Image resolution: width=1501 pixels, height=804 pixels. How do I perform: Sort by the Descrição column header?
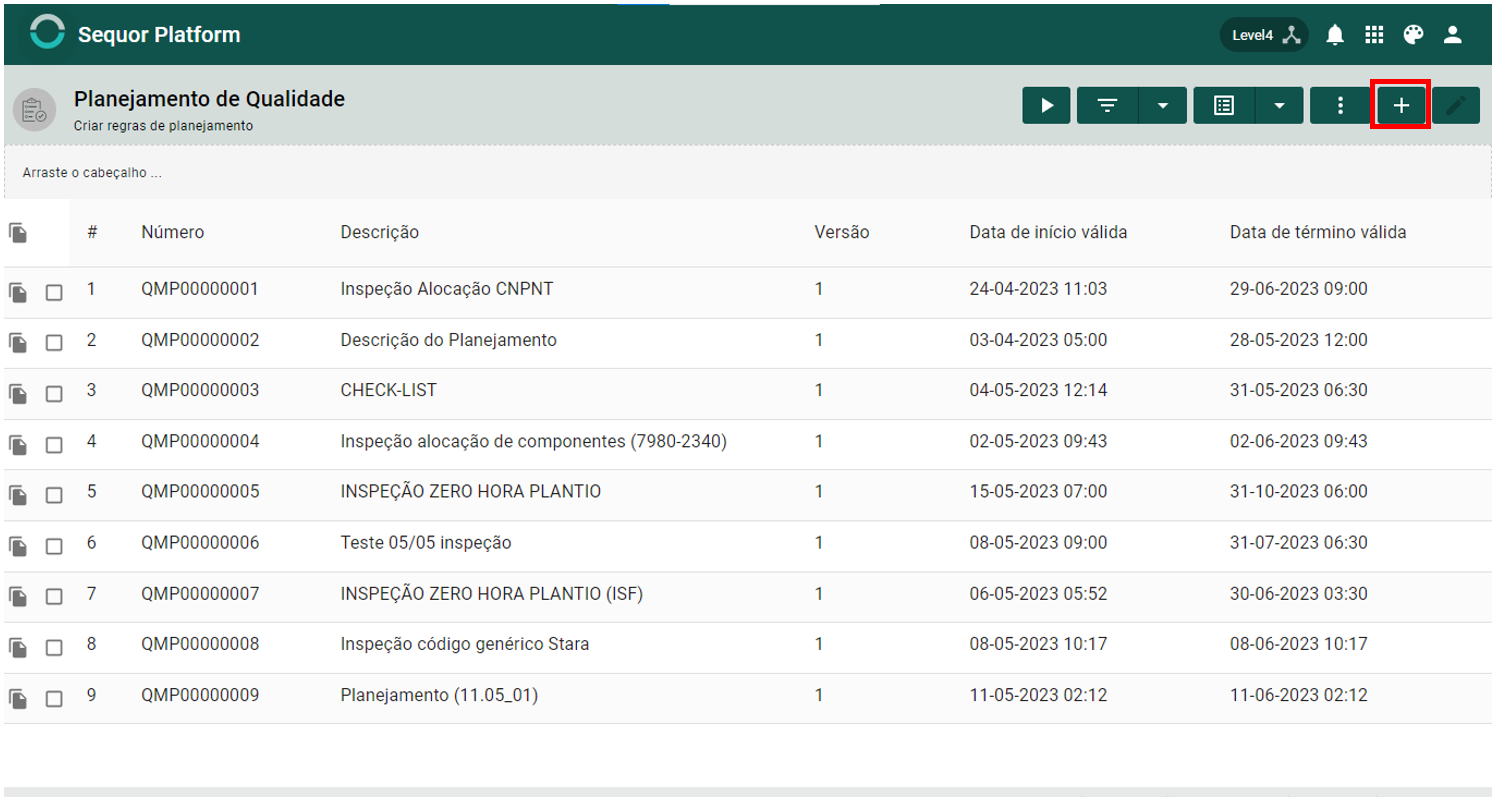(379, 232)
